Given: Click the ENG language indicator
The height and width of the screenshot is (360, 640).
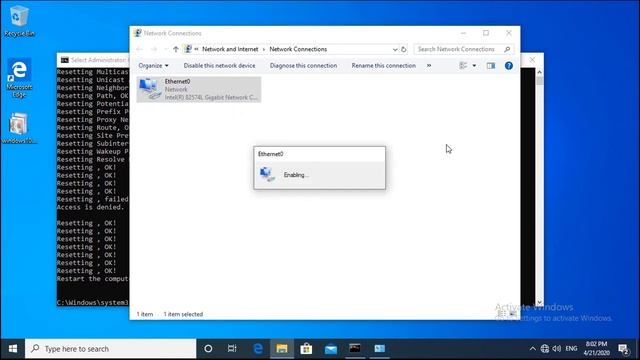Looking at the screenshot, I should [x=571, y=349].
